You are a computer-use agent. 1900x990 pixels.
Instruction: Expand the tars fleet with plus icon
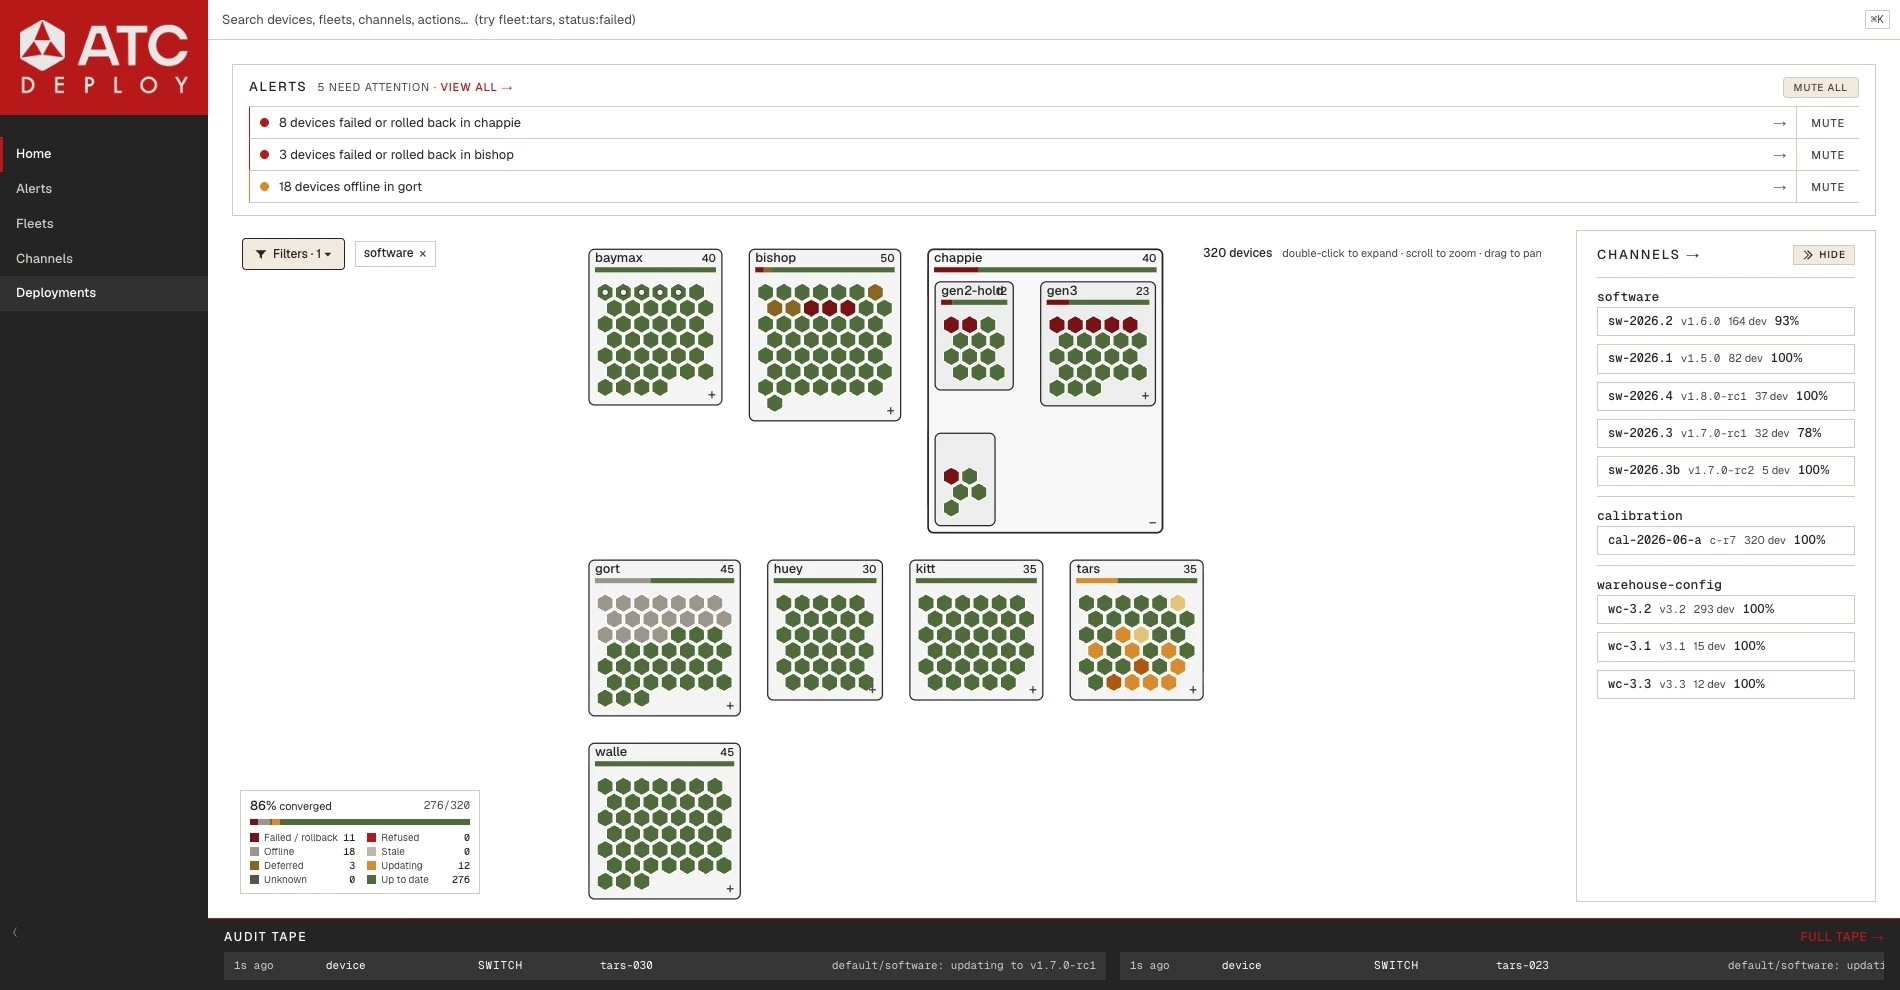click(x=1193, y=690)
